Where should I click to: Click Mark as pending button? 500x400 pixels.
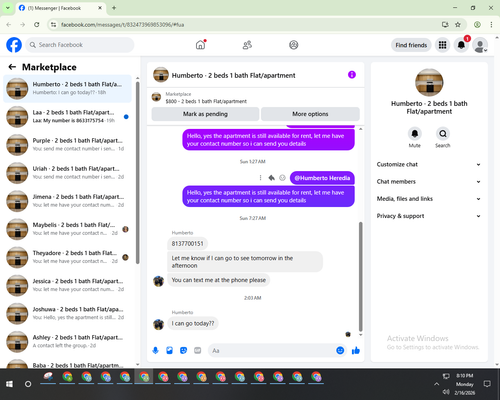tap(205, 114)
